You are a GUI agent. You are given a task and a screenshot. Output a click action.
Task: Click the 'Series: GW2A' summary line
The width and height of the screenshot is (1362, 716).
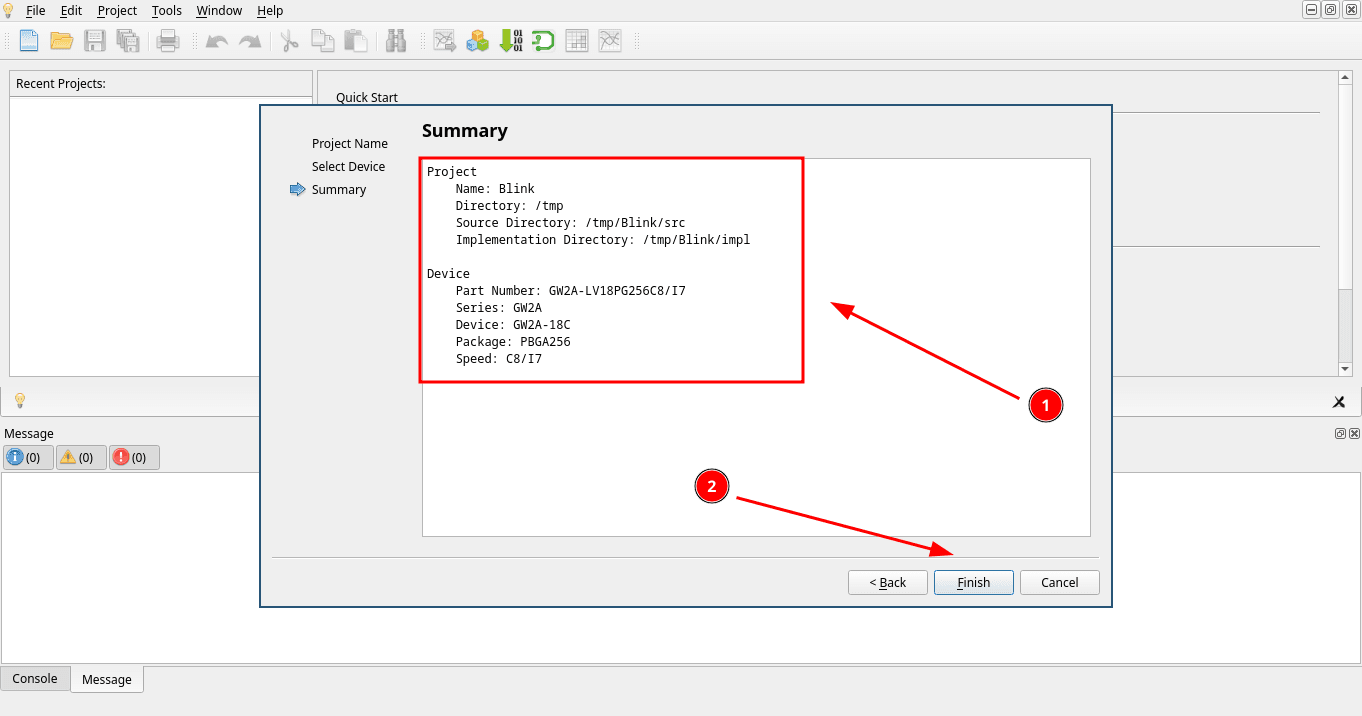pyautogui.click(x=499, y=308)
